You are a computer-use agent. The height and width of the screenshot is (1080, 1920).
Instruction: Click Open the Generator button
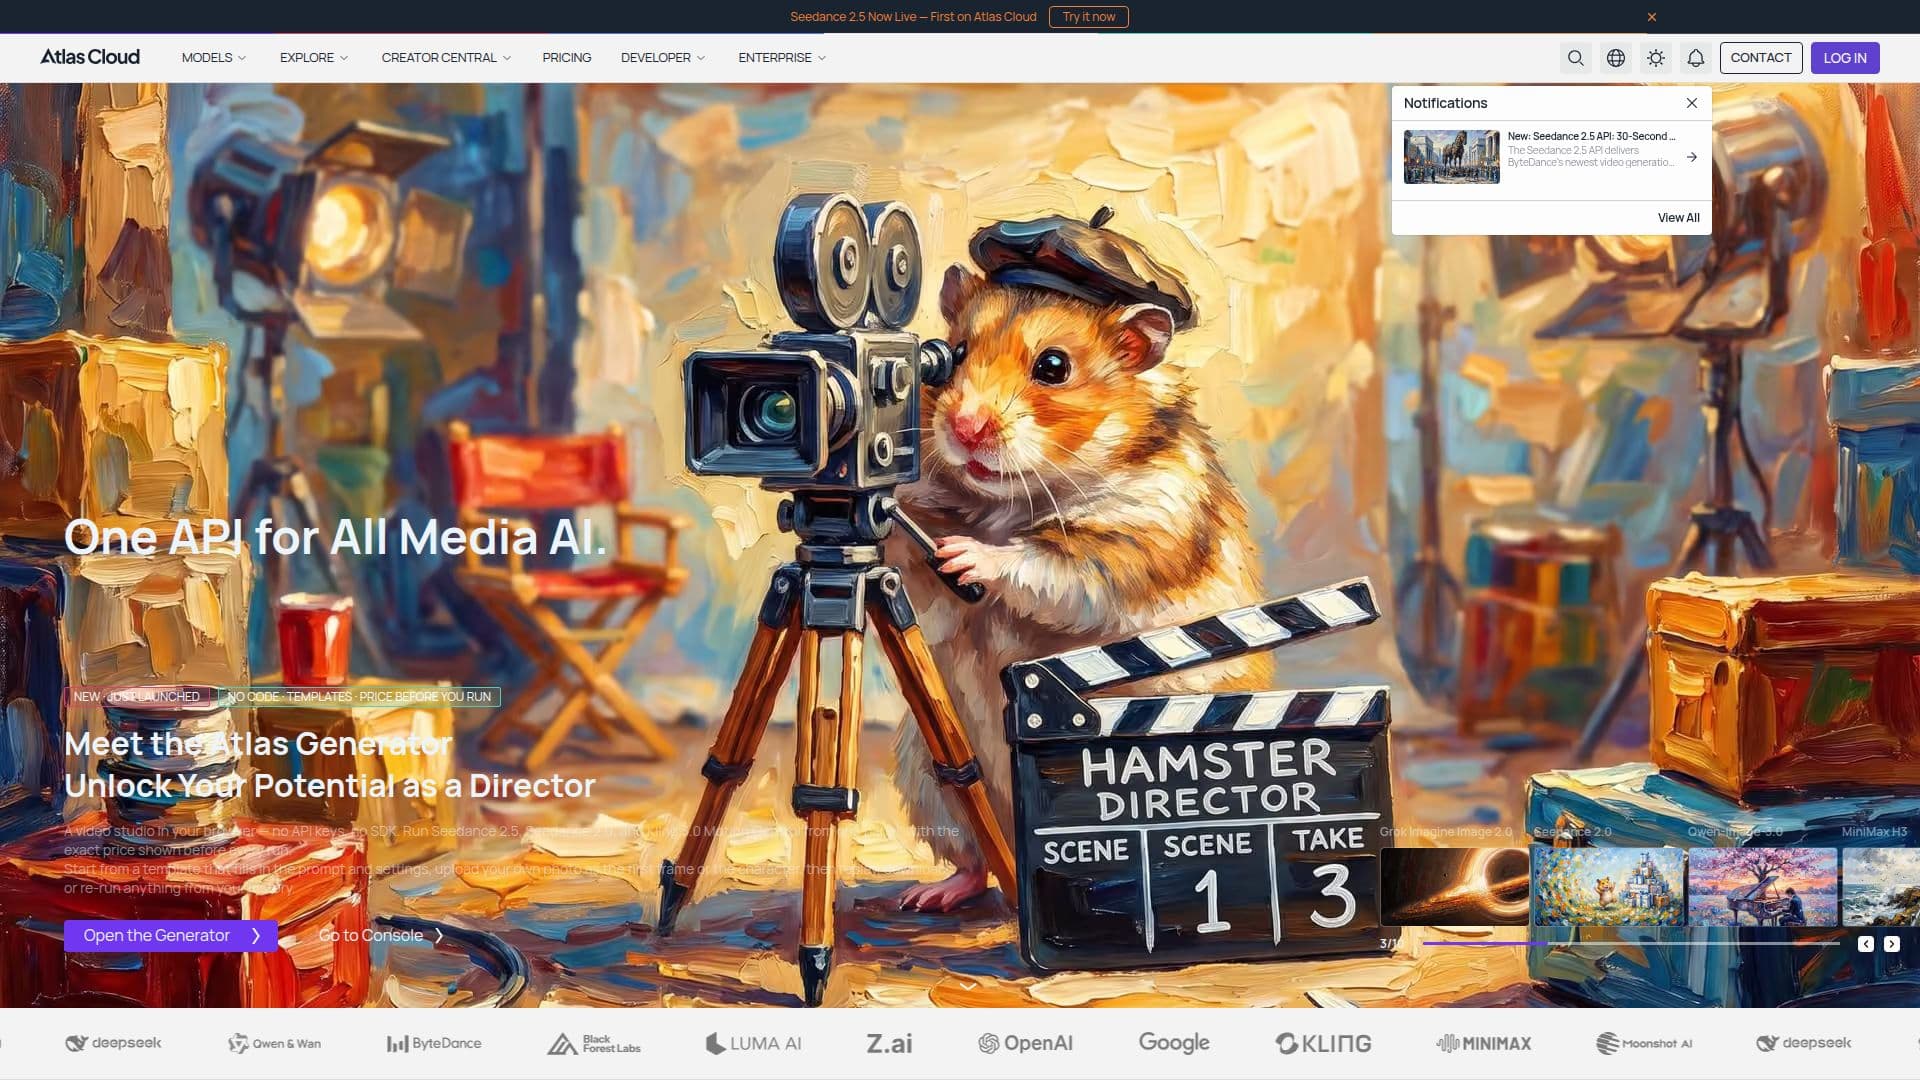pyautogui.click(x=171, y=936)
